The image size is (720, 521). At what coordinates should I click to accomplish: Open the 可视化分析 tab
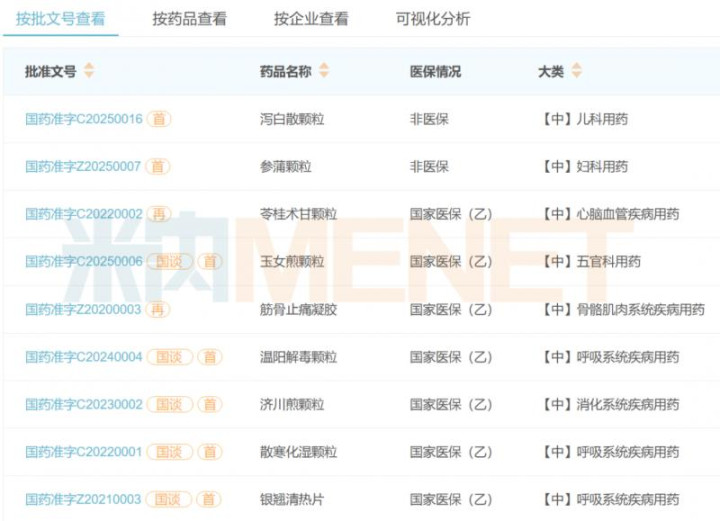(433, 19)
